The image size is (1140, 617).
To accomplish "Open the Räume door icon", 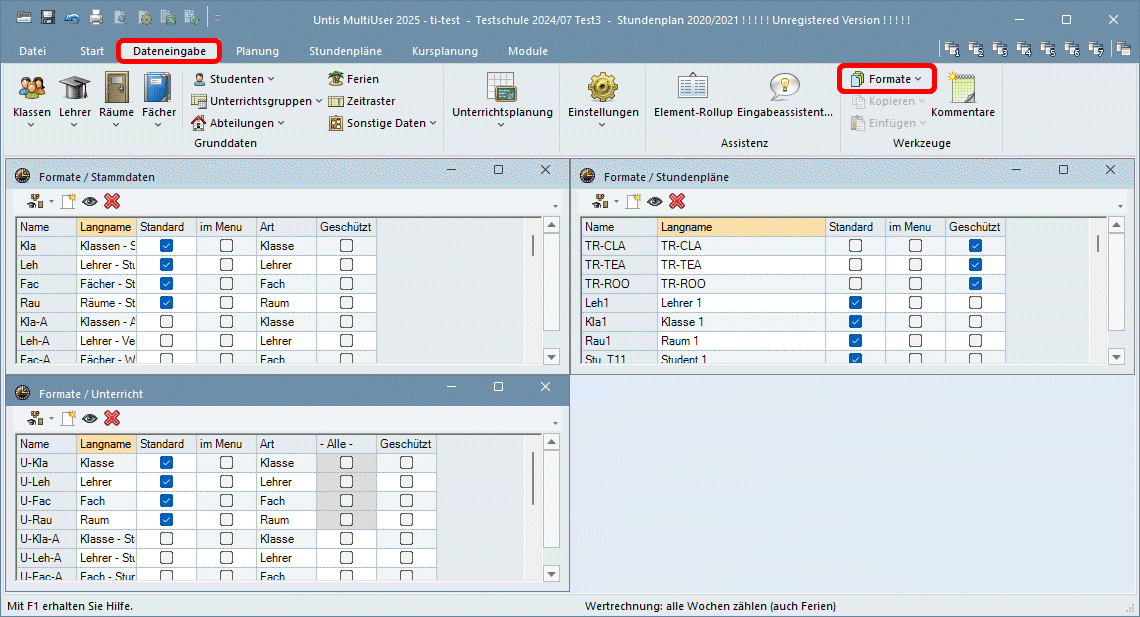I will click(x=117, y=89).
